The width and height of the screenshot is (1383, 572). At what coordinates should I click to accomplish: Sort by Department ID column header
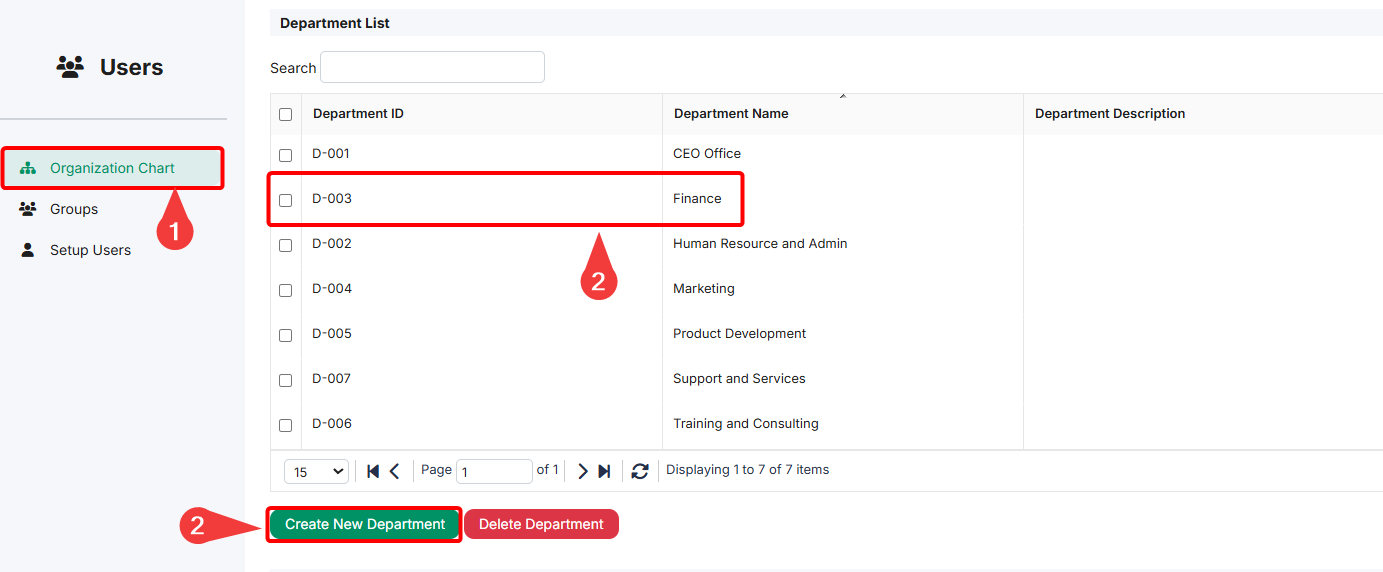358,114
